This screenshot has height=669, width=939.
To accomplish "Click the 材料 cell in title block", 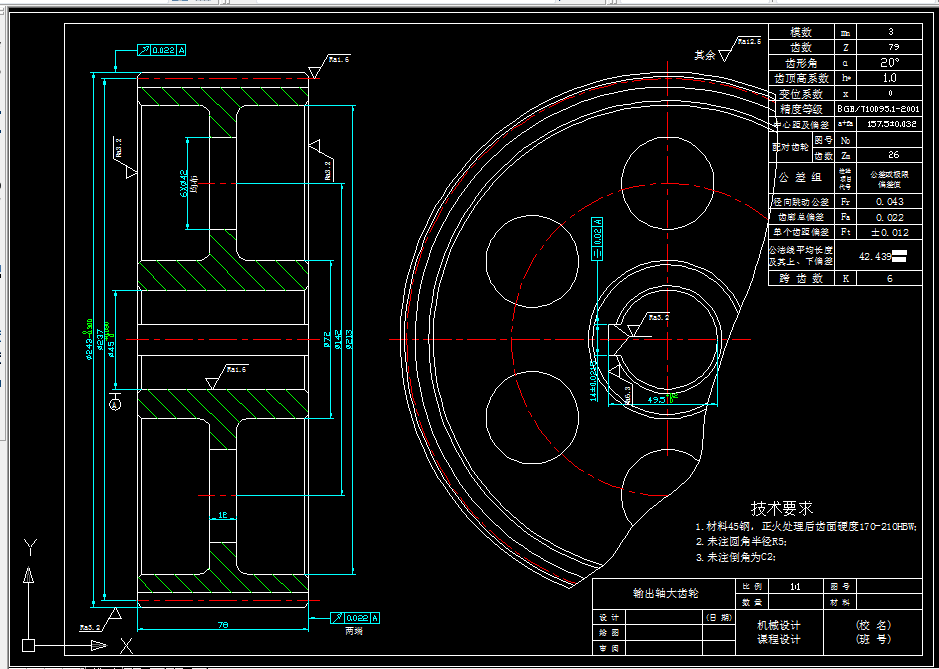I will pyautogui.click(x=840, y=602).
